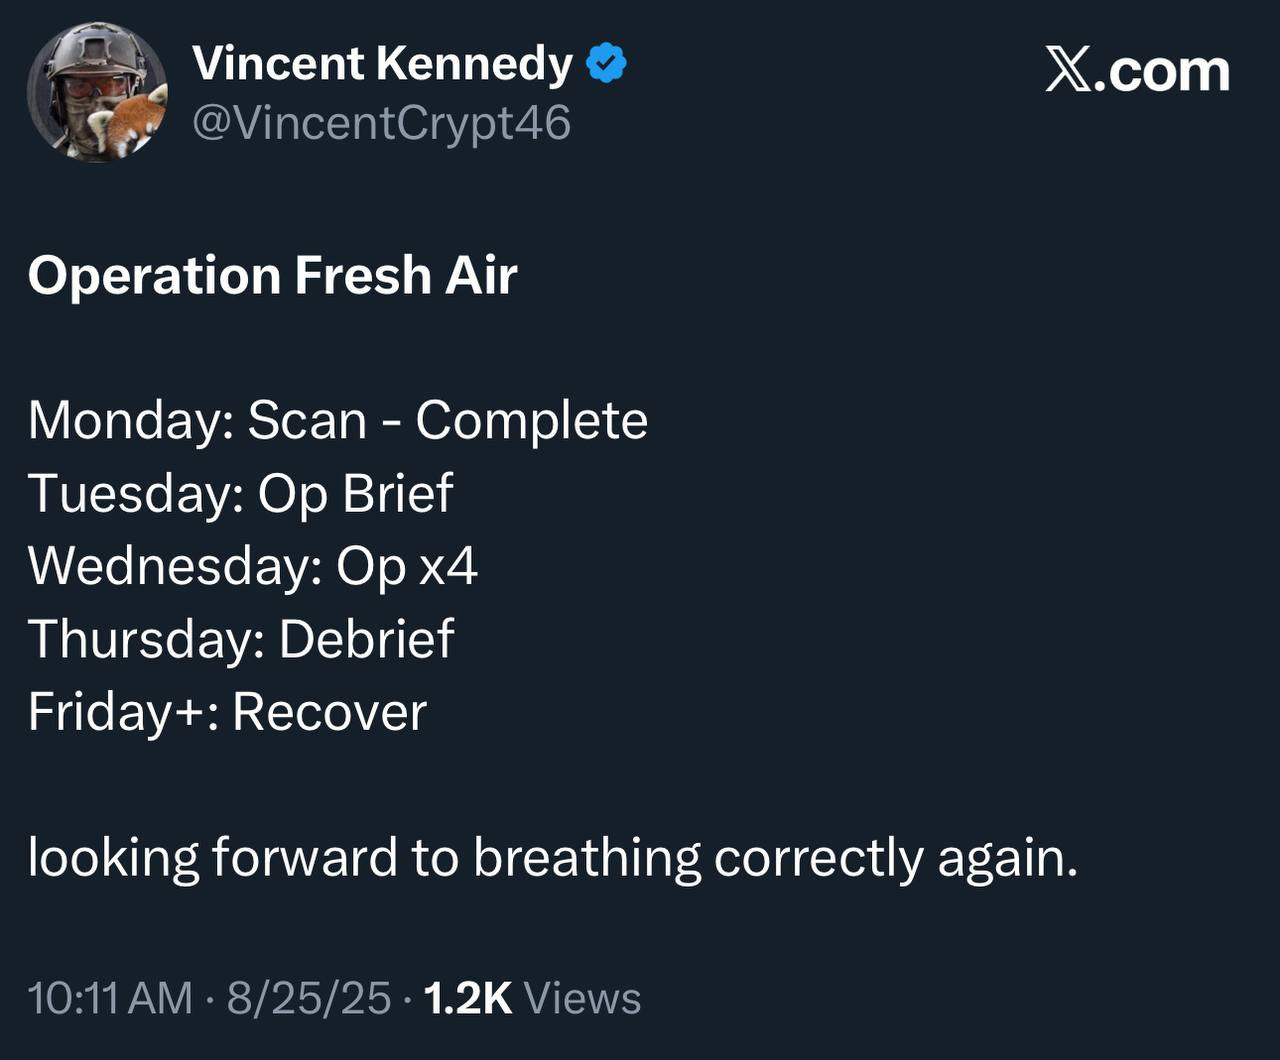Click Vincent Kennedy's profile avatar
1280x1060 pixels.
pyautogui.click(x=97, y=93)
